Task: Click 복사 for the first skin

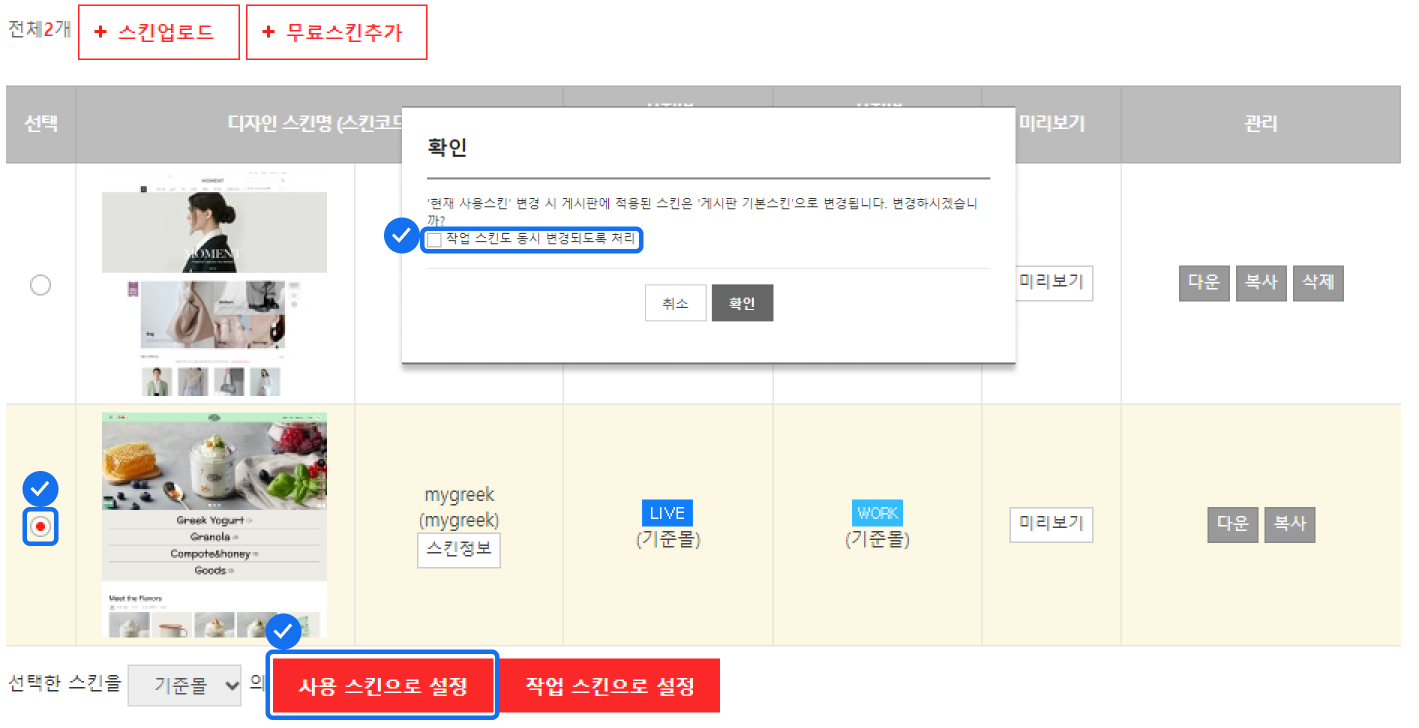Action: click(1260, 283)
